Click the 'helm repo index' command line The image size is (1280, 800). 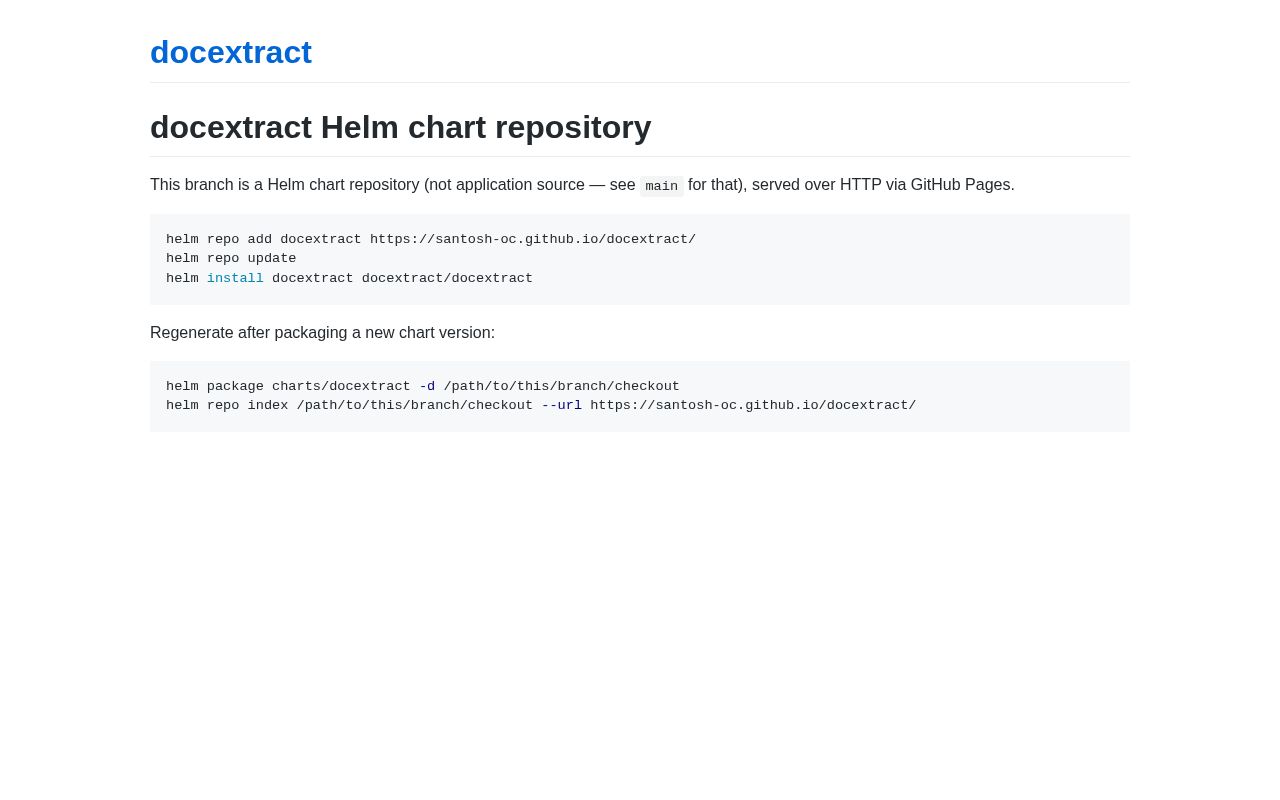pos(541,405)
